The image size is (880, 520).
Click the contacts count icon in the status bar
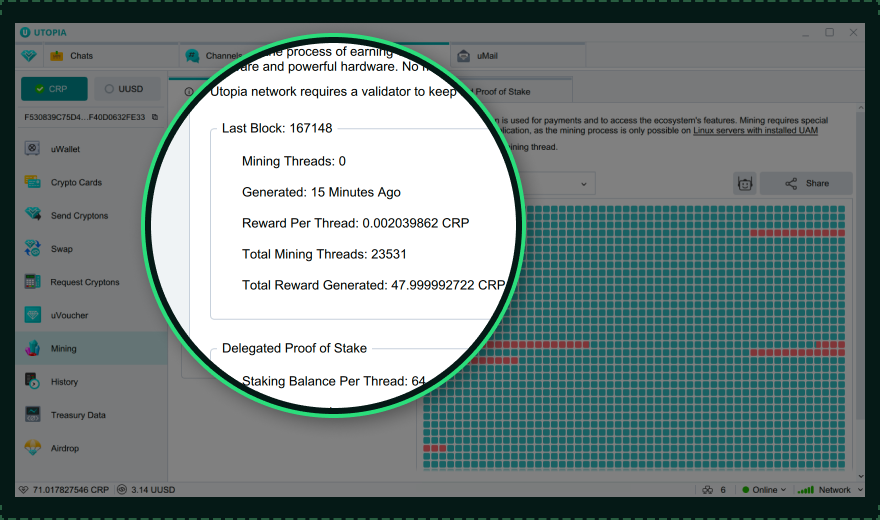708,490
